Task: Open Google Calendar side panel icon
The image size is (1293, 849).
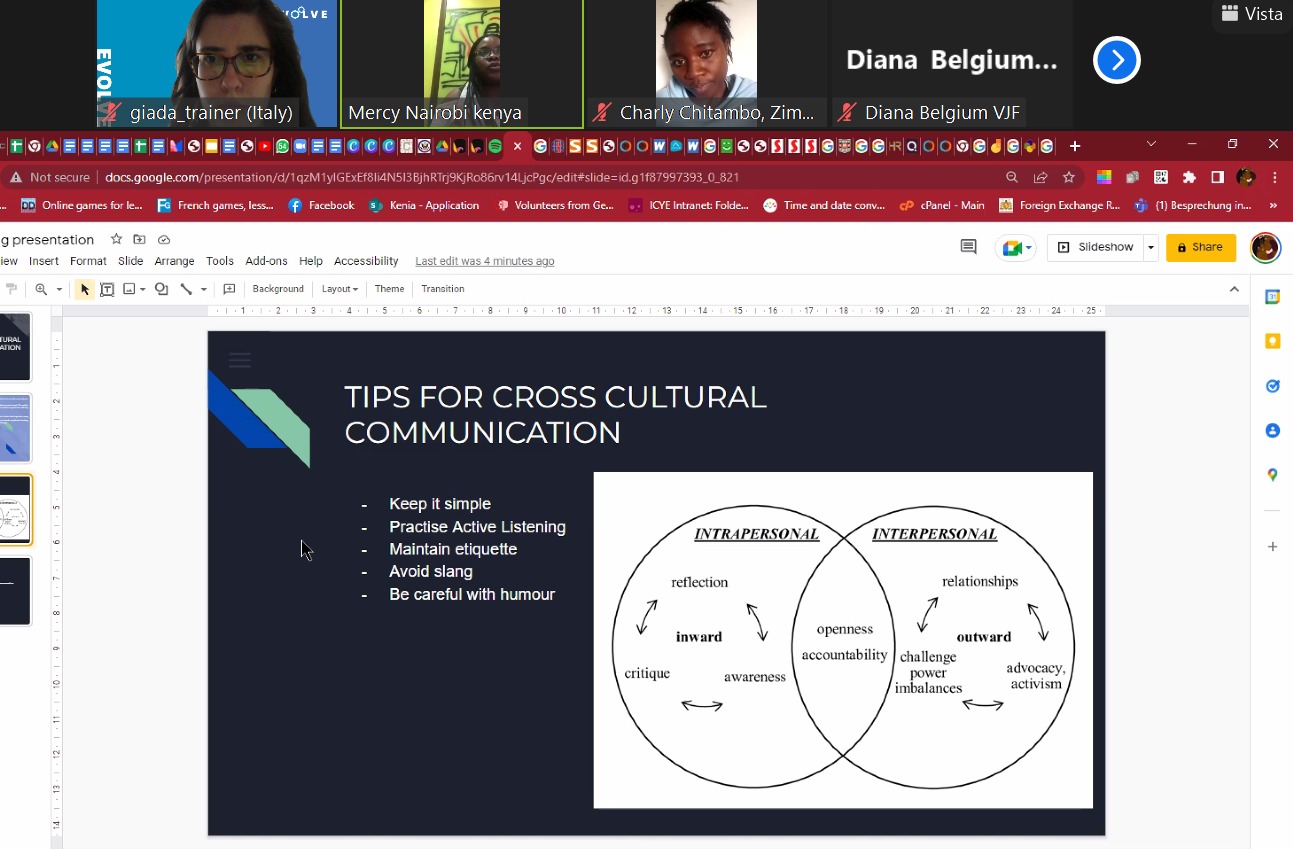Action: [x=1272, y=297]
